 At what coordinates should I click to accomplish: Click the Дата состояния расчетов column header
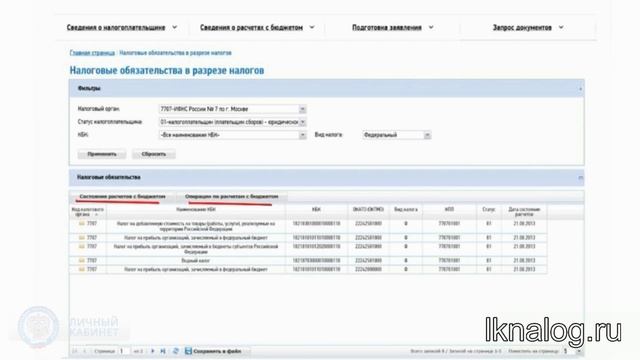click(x=524, y=212)
